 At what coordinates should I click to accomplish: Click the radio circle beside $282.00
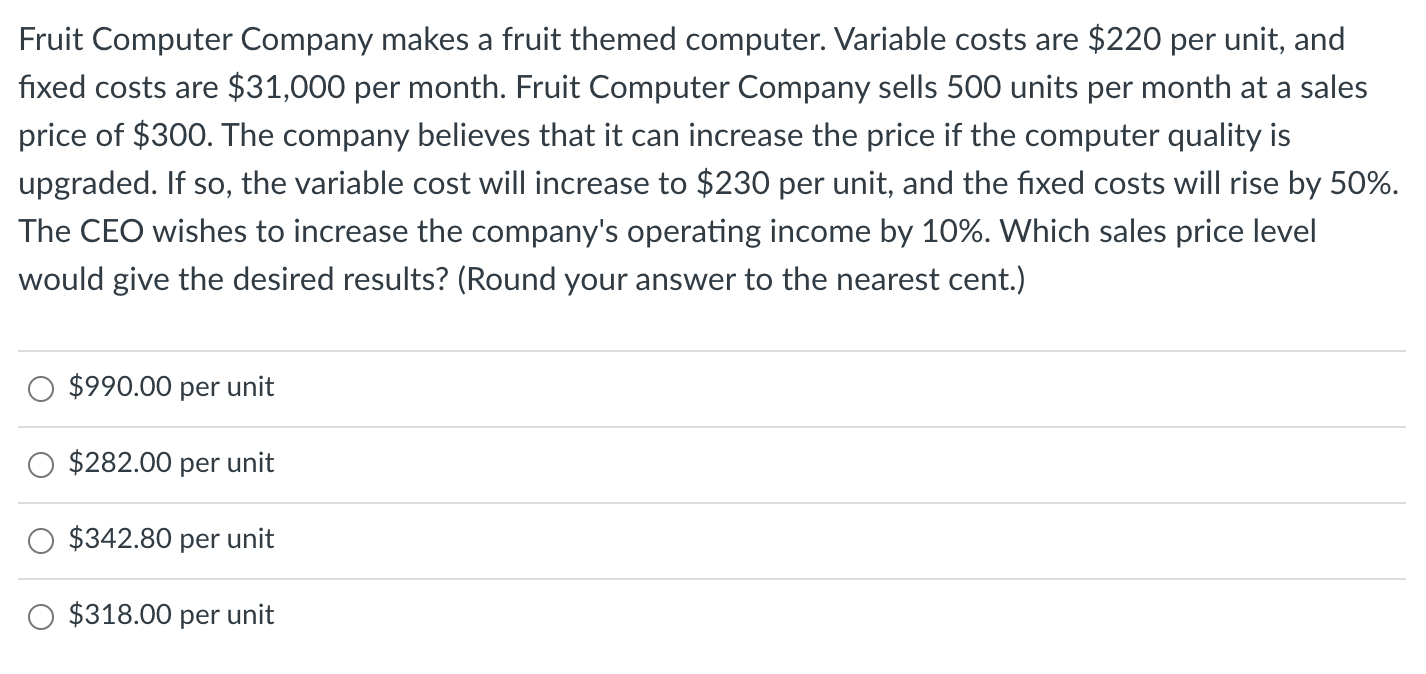coord(40,464)
